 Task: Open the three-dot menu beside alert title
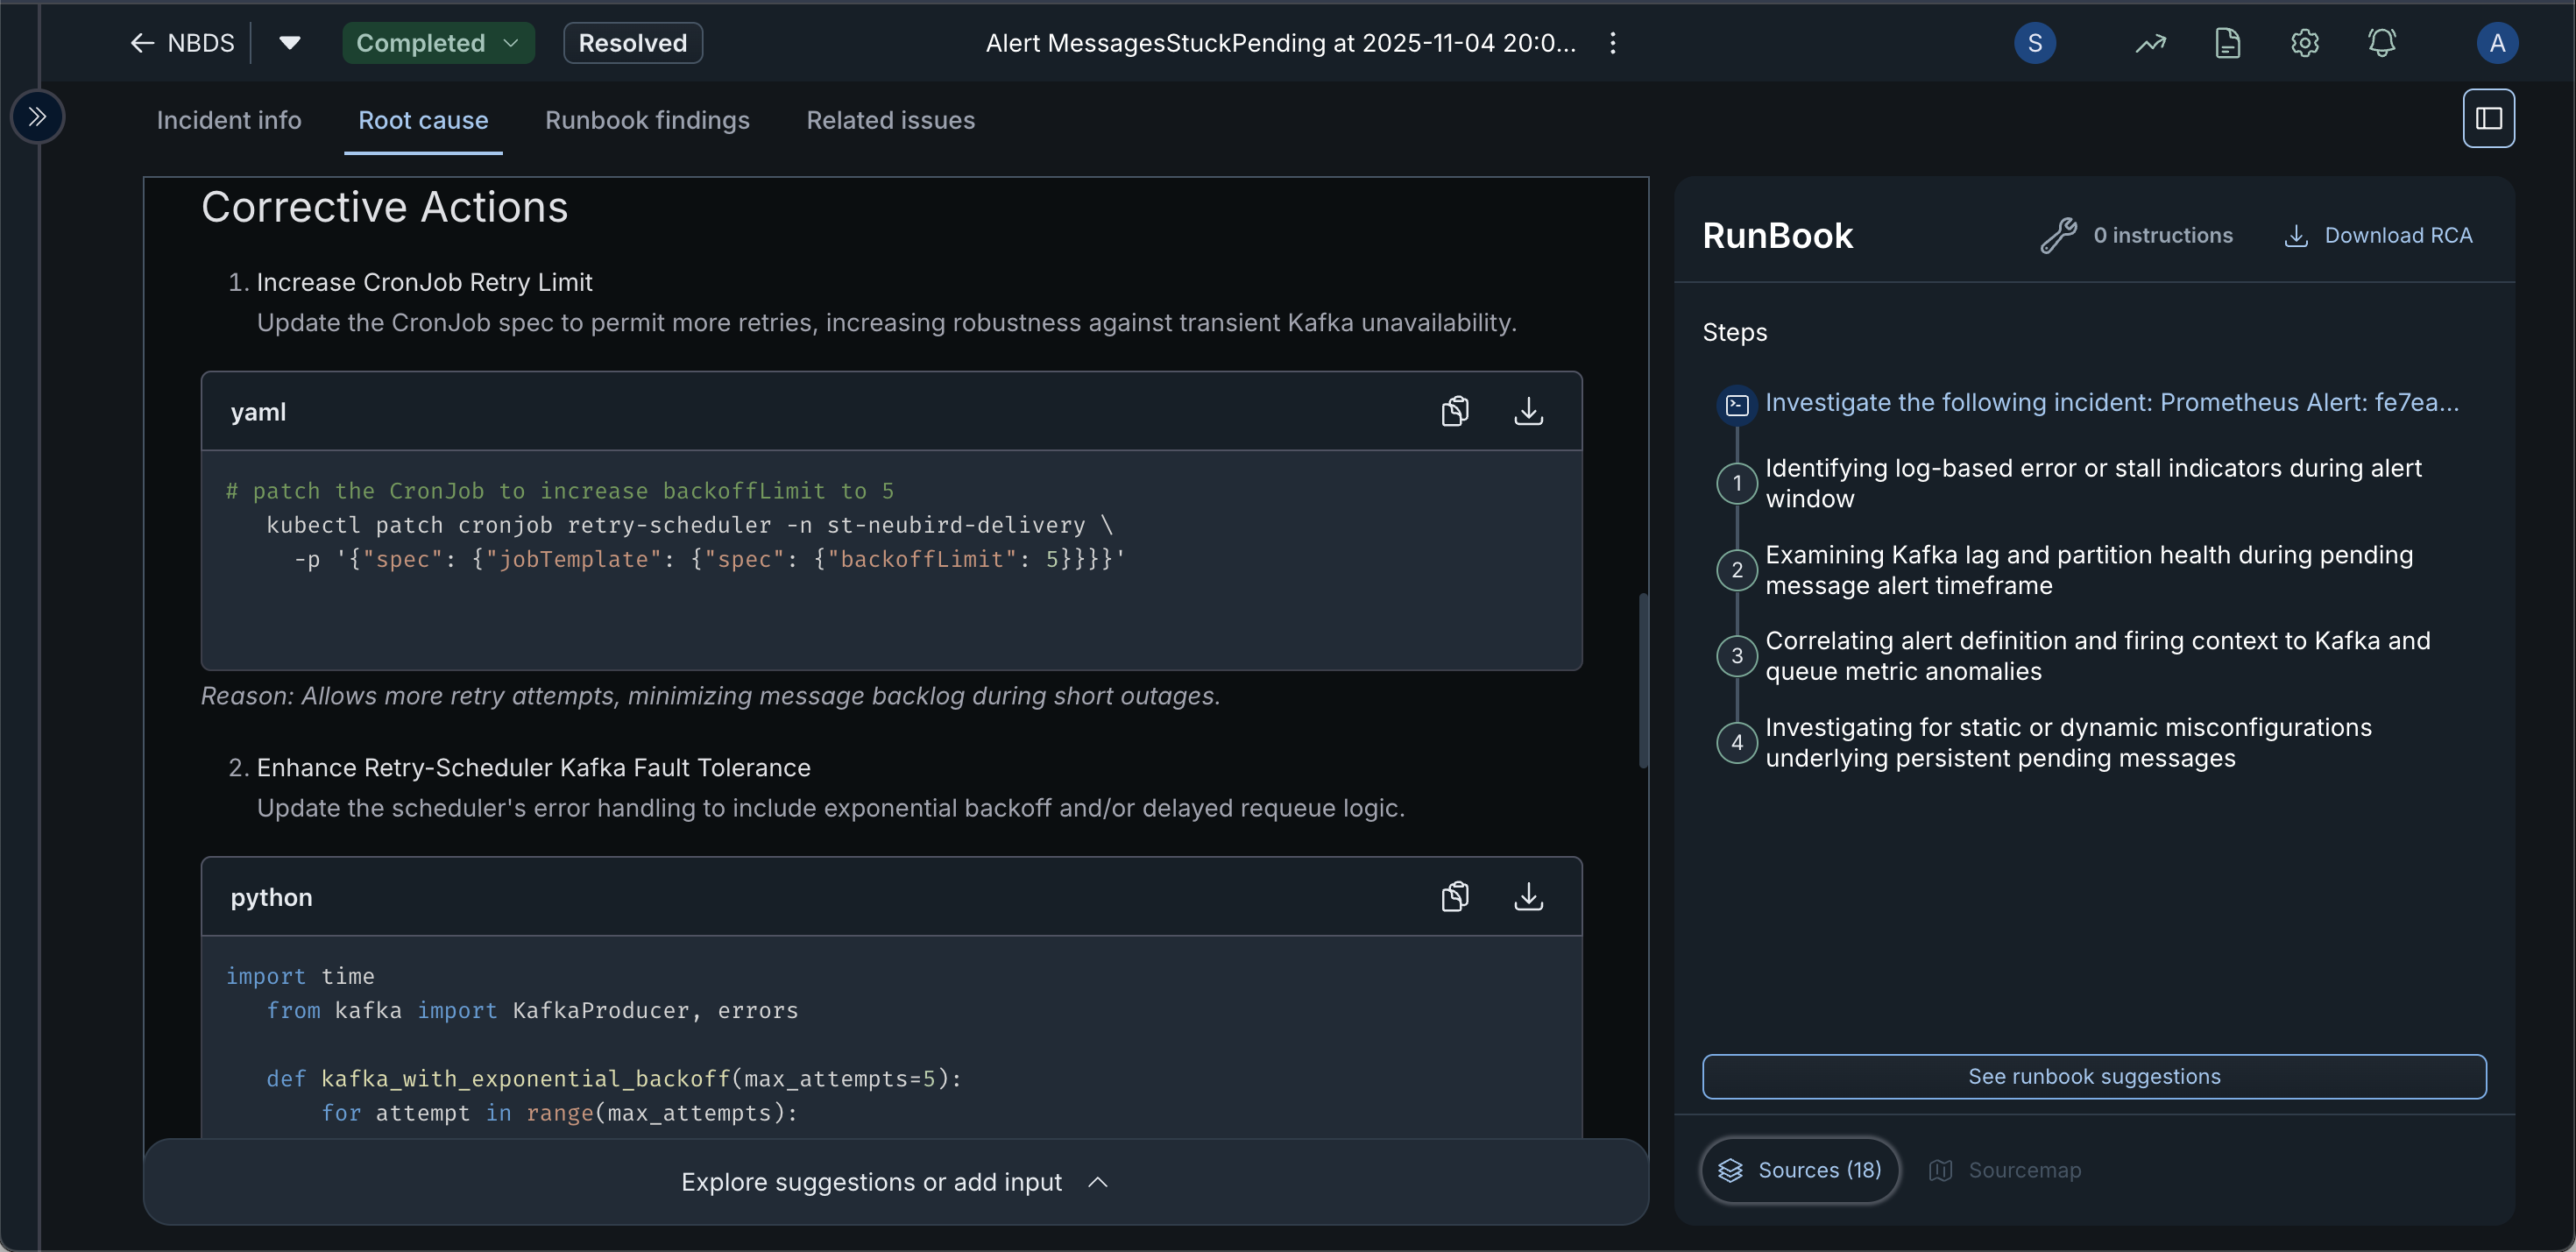[1612, 43]
